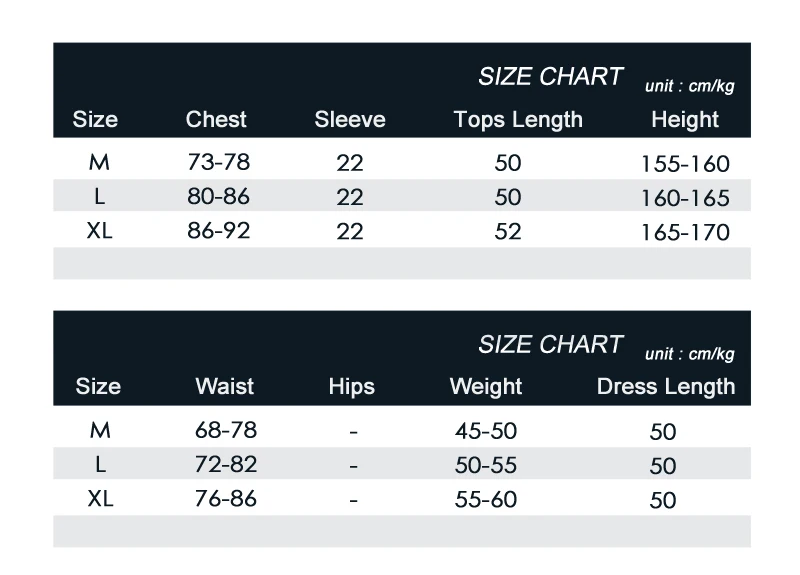Click chest measurement 80-86
This screenshot has width=800, height=575.
coord(218,196)
